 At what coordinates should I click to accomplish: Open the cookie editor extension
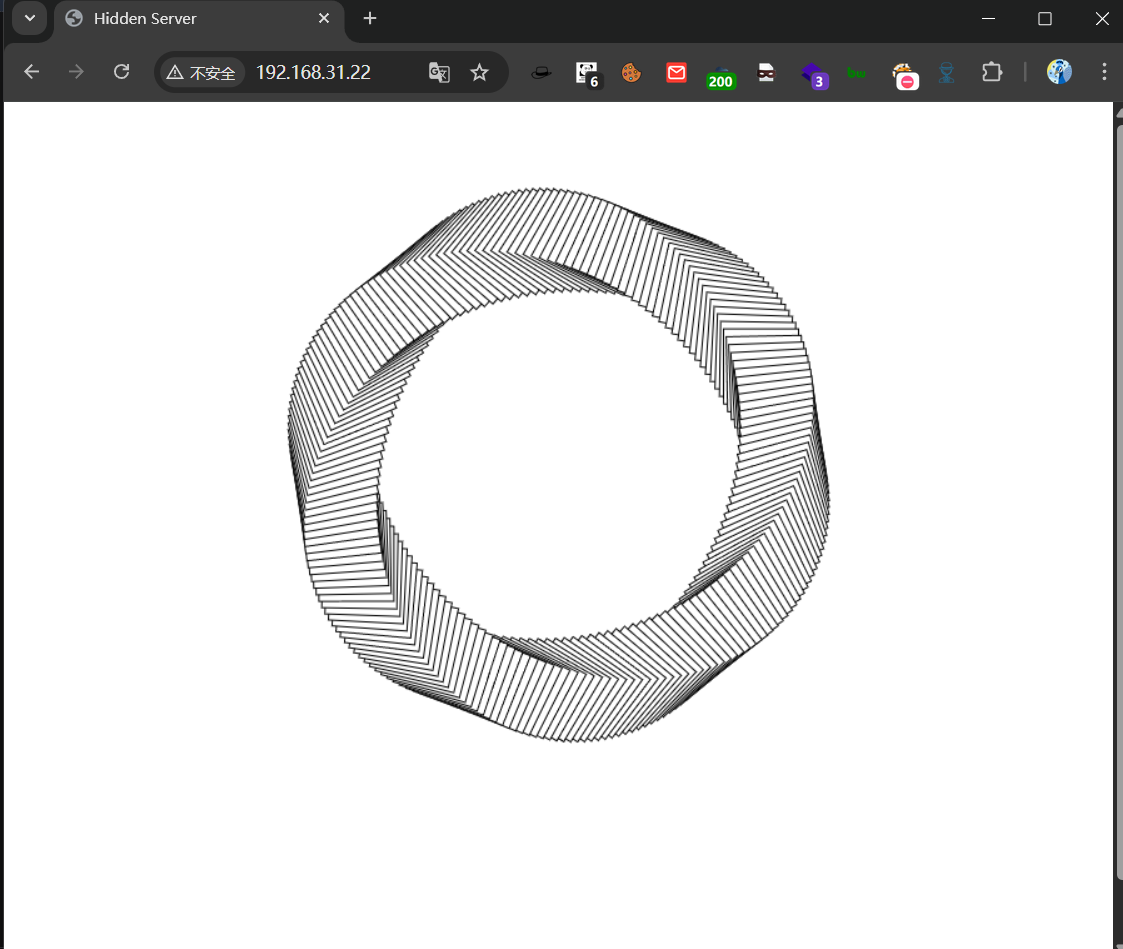point(631,72)
